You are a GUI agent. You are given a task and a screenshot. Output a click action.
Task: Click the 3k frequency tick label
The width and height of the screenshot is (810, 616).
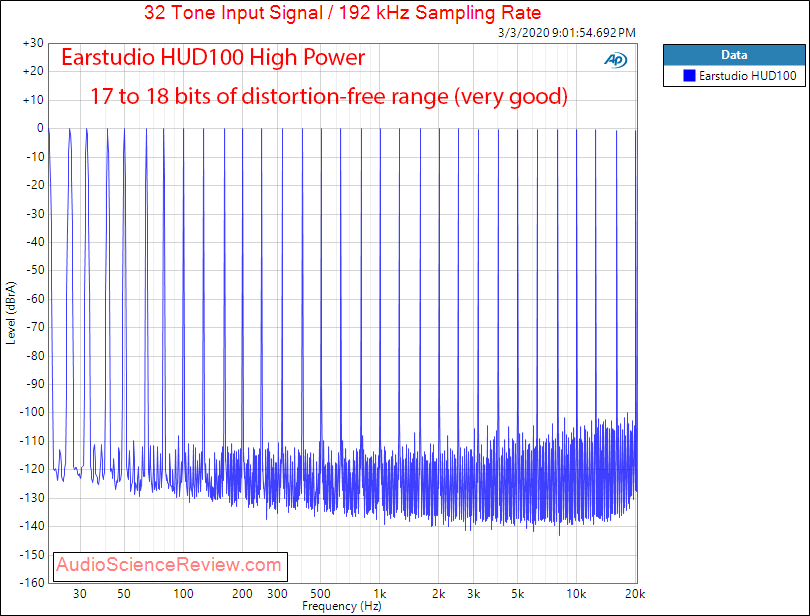click(x=474, y=594)
